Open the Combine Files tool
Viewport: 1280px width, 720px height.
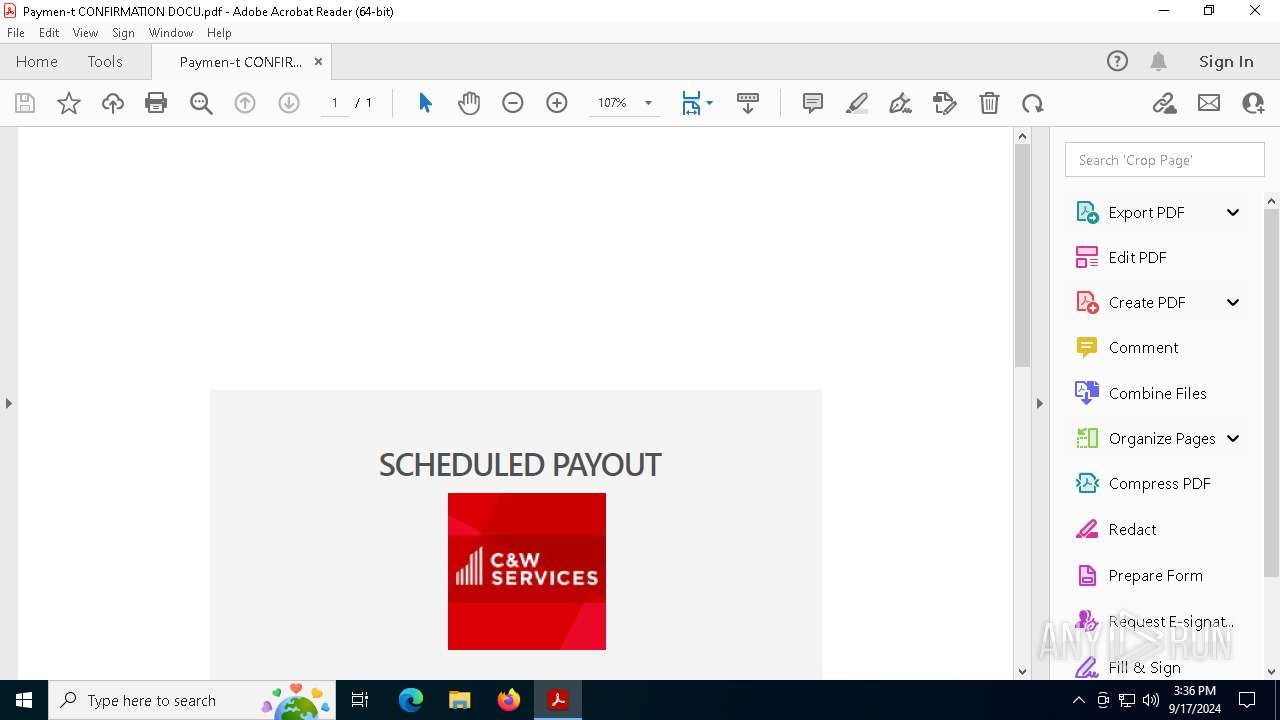tap(1141, 393)
